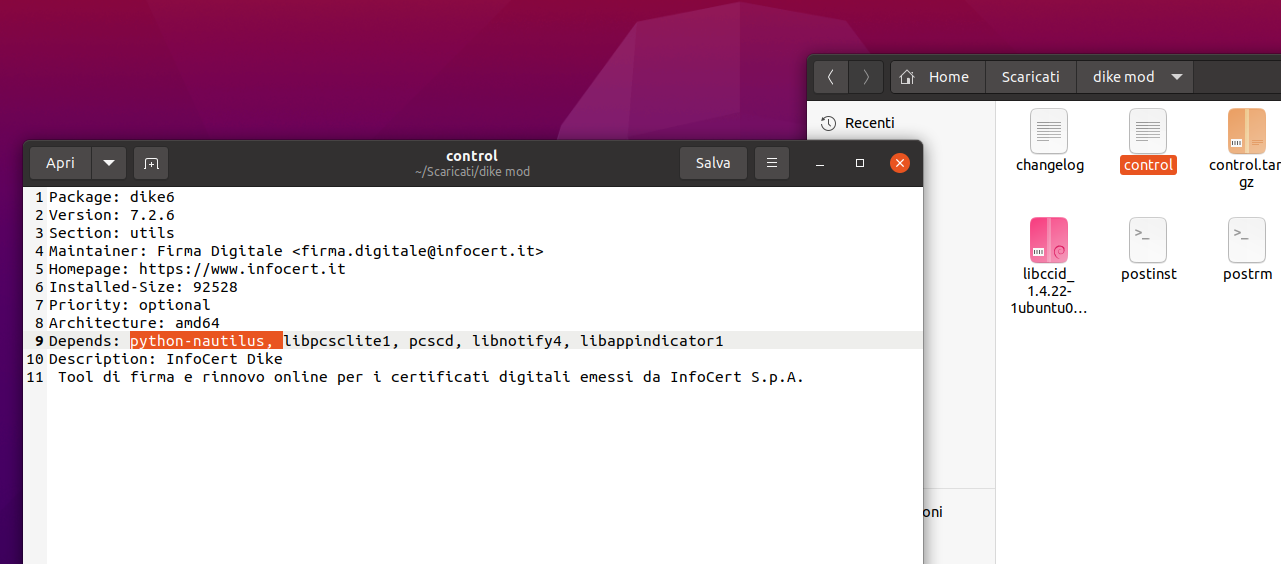The width and height of the screenshot is (1281, 564).
Task: Minimize the gedit control window
Action: (x=820, y=163)
